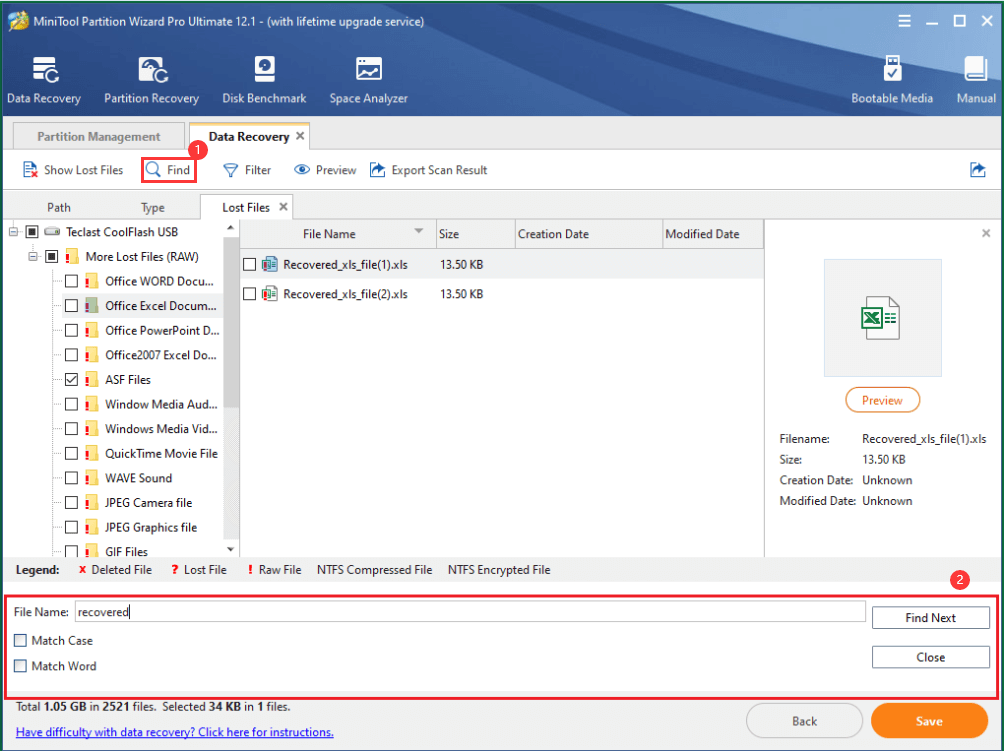1004x752 pixels.
Task: Click the tree vertical scrollbar thumb
Action: pyautogui.click(x=231, y=322)
